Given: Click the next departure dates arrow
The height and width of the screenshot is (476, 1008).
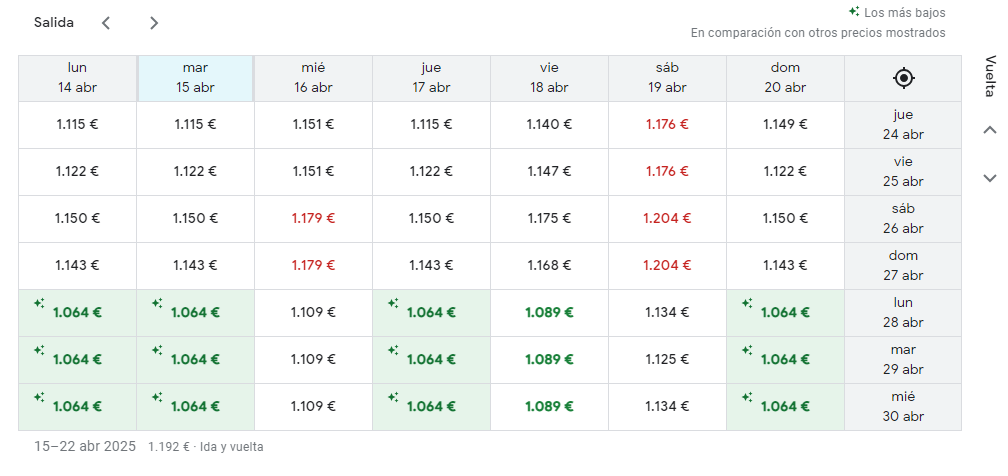Looking at the screenshot, I should pos(154,23).
